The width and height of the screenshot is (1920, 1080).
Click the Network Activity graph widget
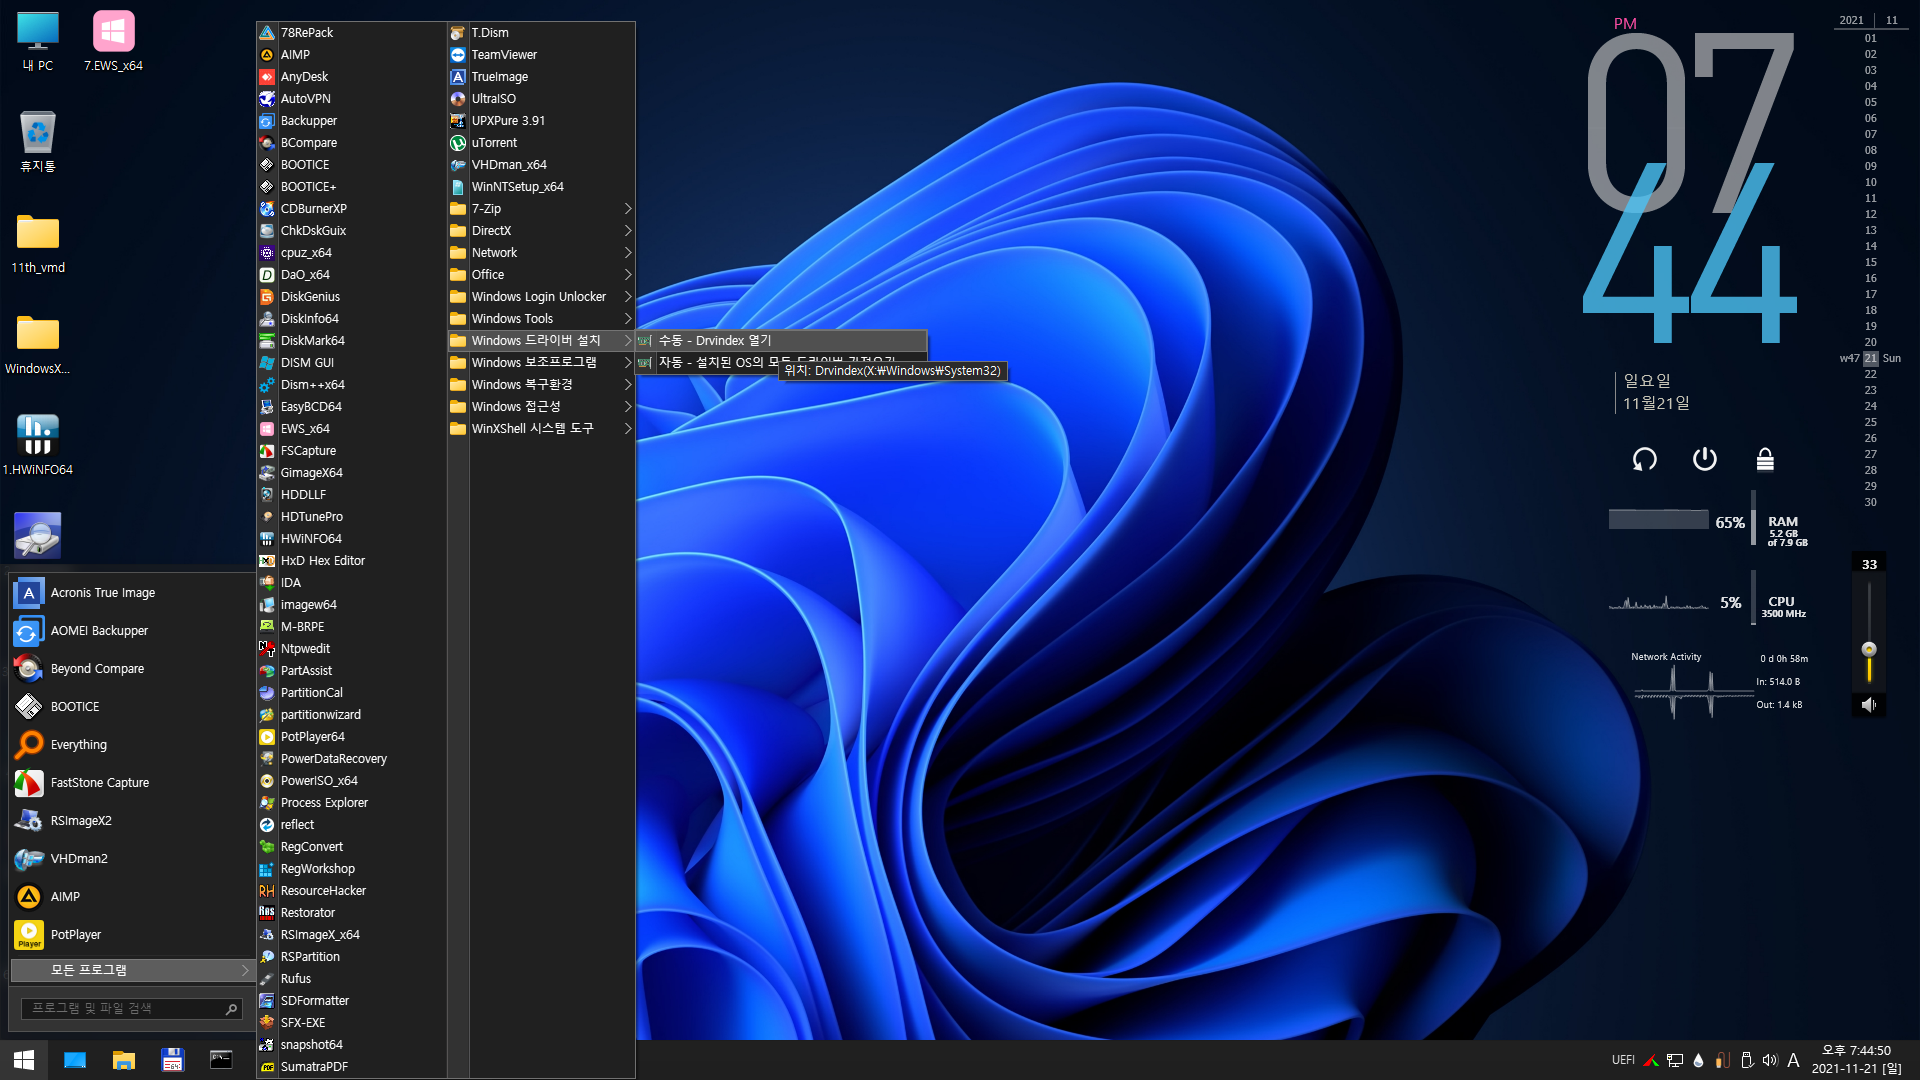click(x=1692, y=692)
